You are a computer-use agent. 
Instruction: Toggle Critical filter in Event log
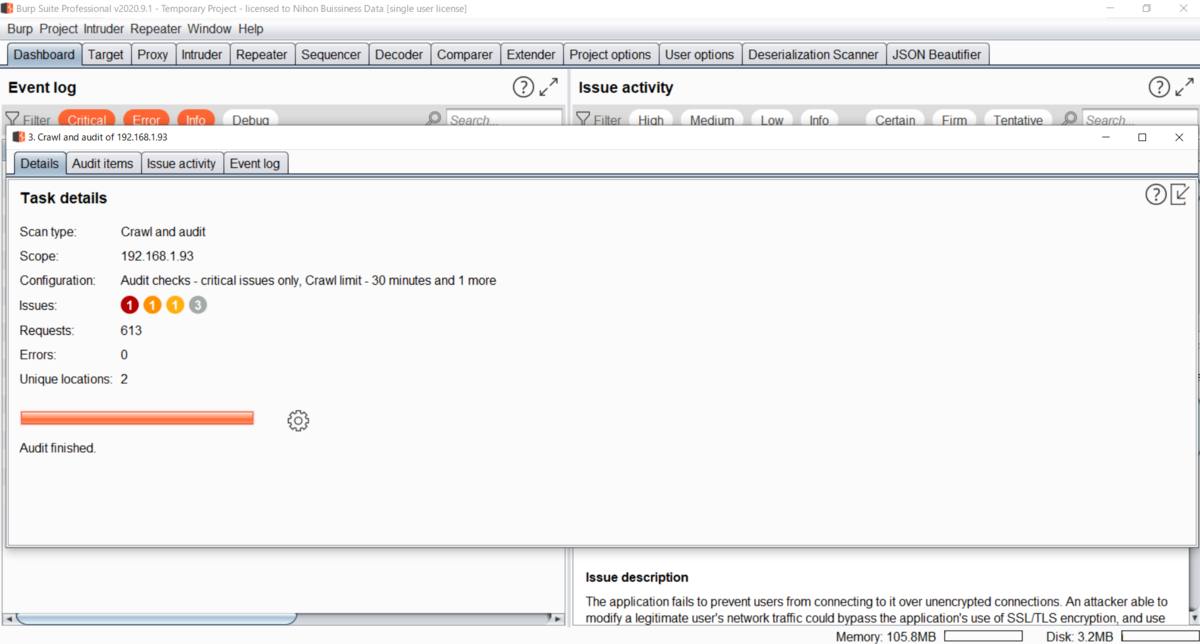87,119
